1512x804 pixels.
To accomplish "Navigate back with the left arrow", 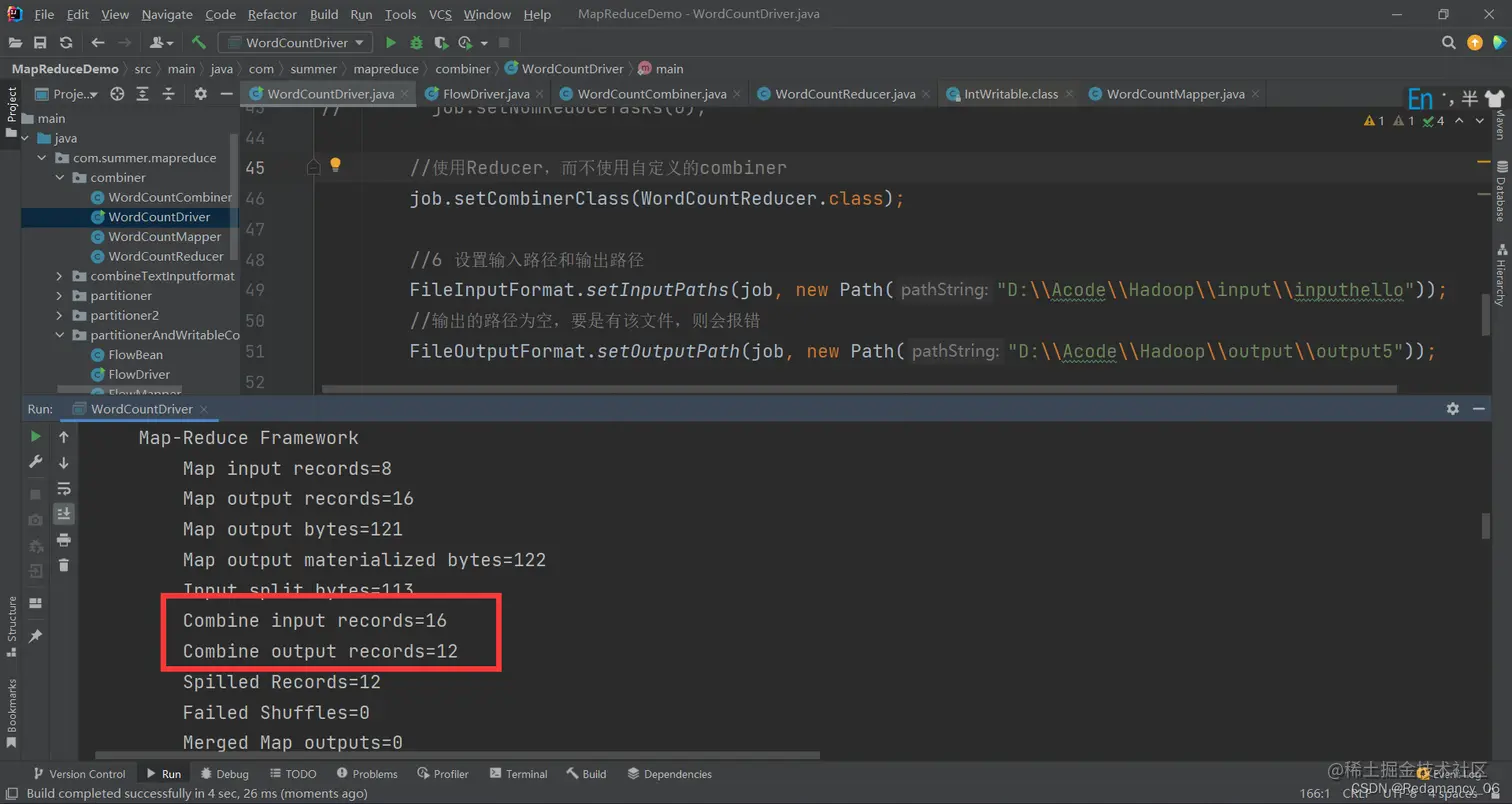I will 97,43.
